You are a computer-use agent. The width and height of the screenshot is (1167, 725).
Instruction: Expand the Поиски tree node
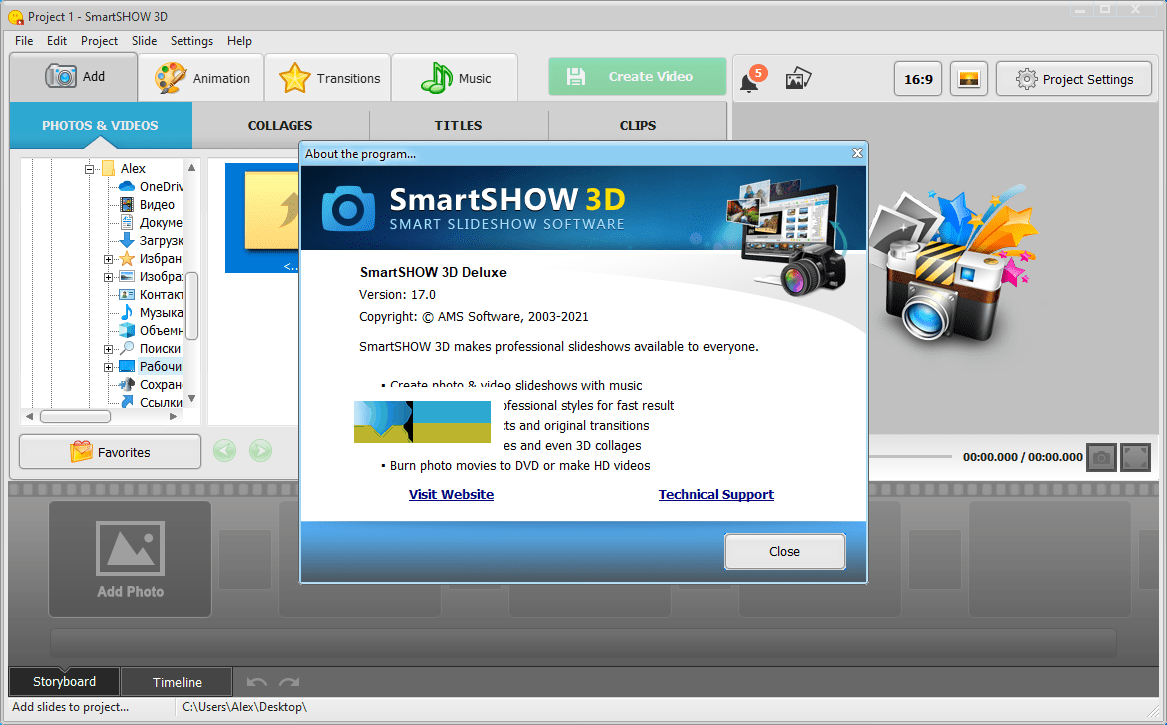(109, 349)
